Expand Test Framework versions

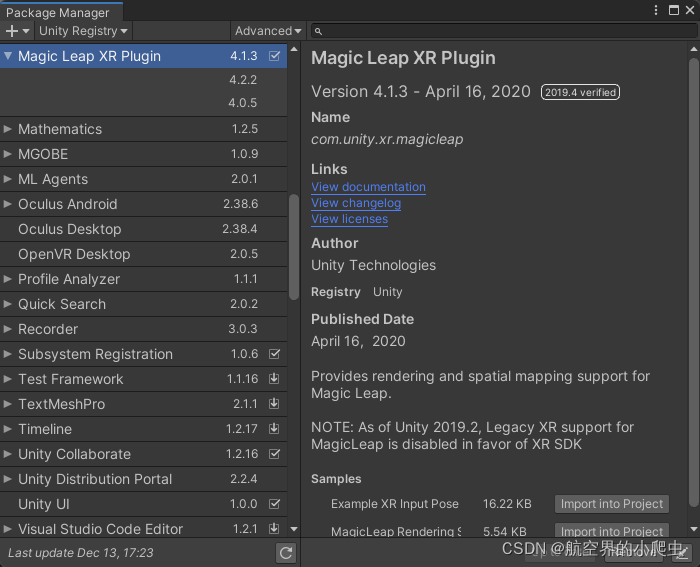click(8, 379)
